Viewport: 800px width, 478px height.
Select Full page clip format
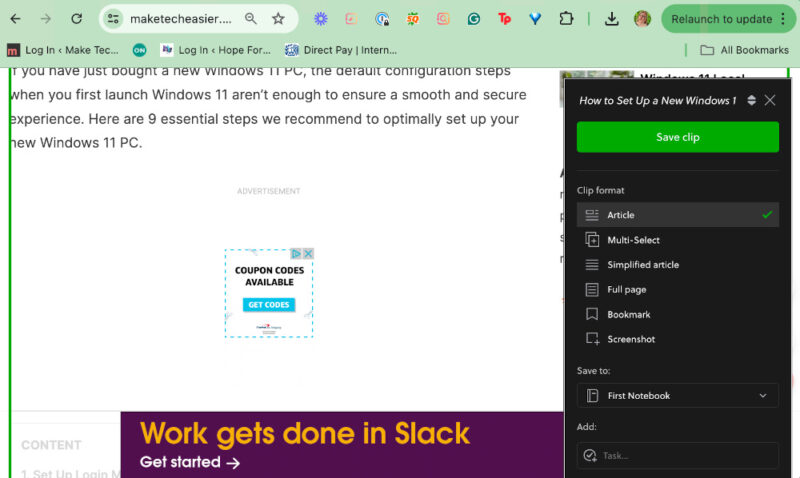[x=678, y=289]
